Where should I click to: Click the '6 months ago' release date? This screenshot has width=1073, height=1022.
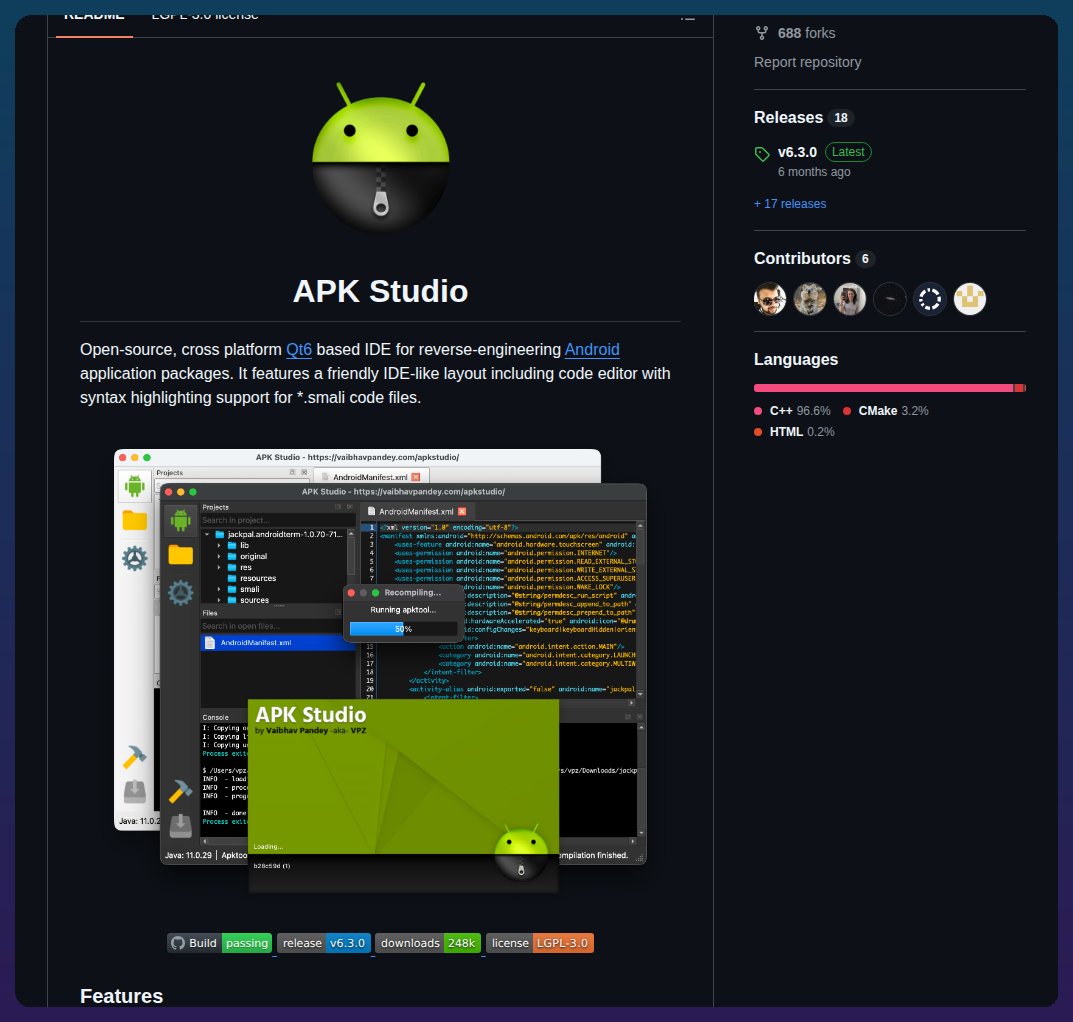coord(814,172)
